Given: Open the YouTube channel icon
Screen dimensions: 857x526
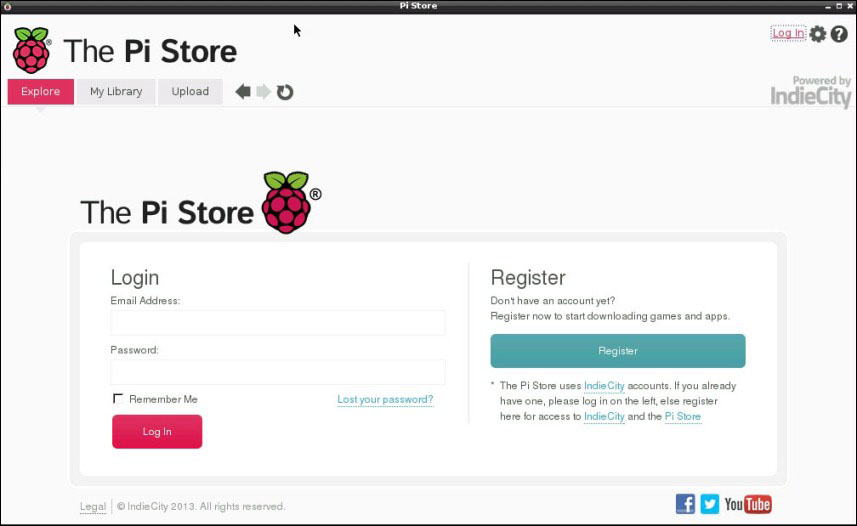Looking at the screenshot, I should point(748,504).
